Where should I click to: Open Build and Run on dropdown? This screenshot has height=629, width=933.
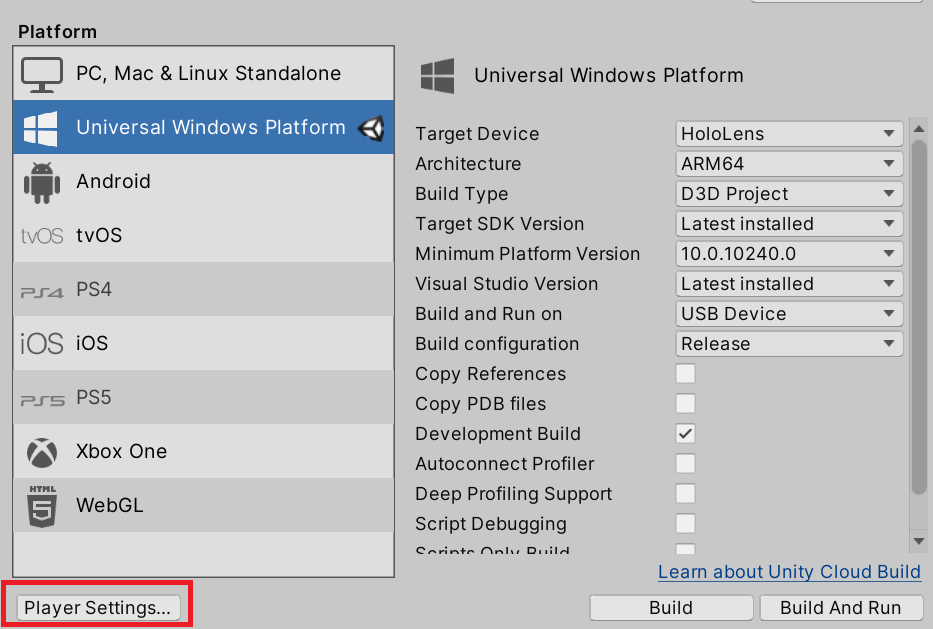[789, 314]
